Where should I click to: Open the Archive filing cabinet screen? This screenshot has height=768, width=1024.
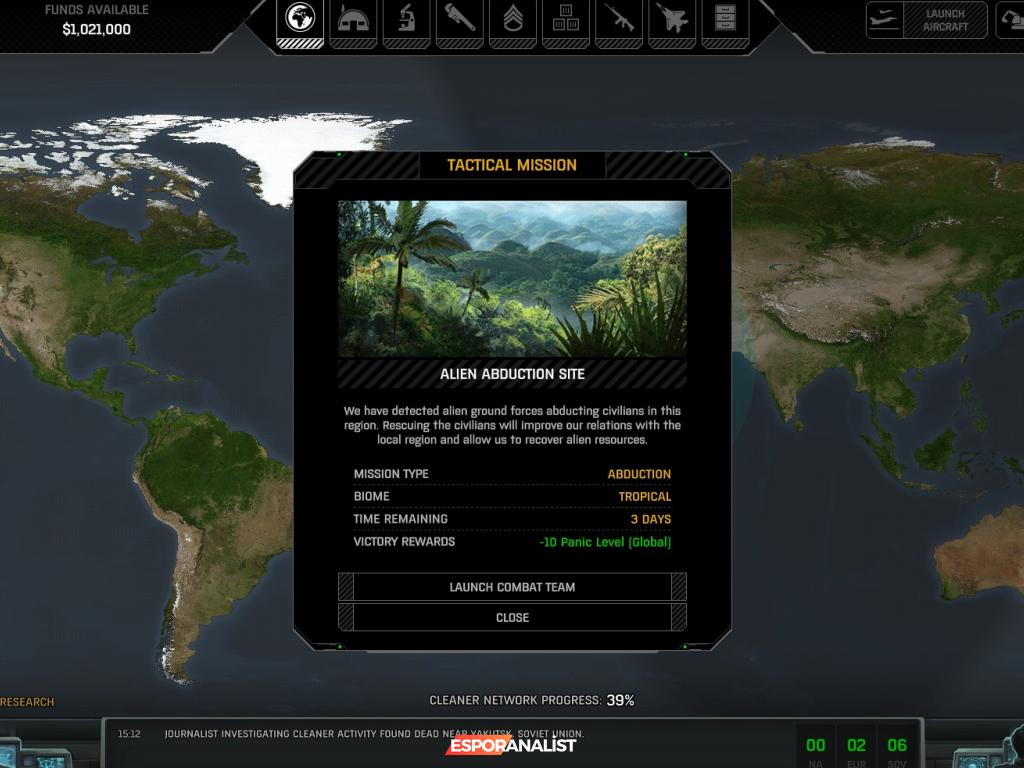click(724, 21)
